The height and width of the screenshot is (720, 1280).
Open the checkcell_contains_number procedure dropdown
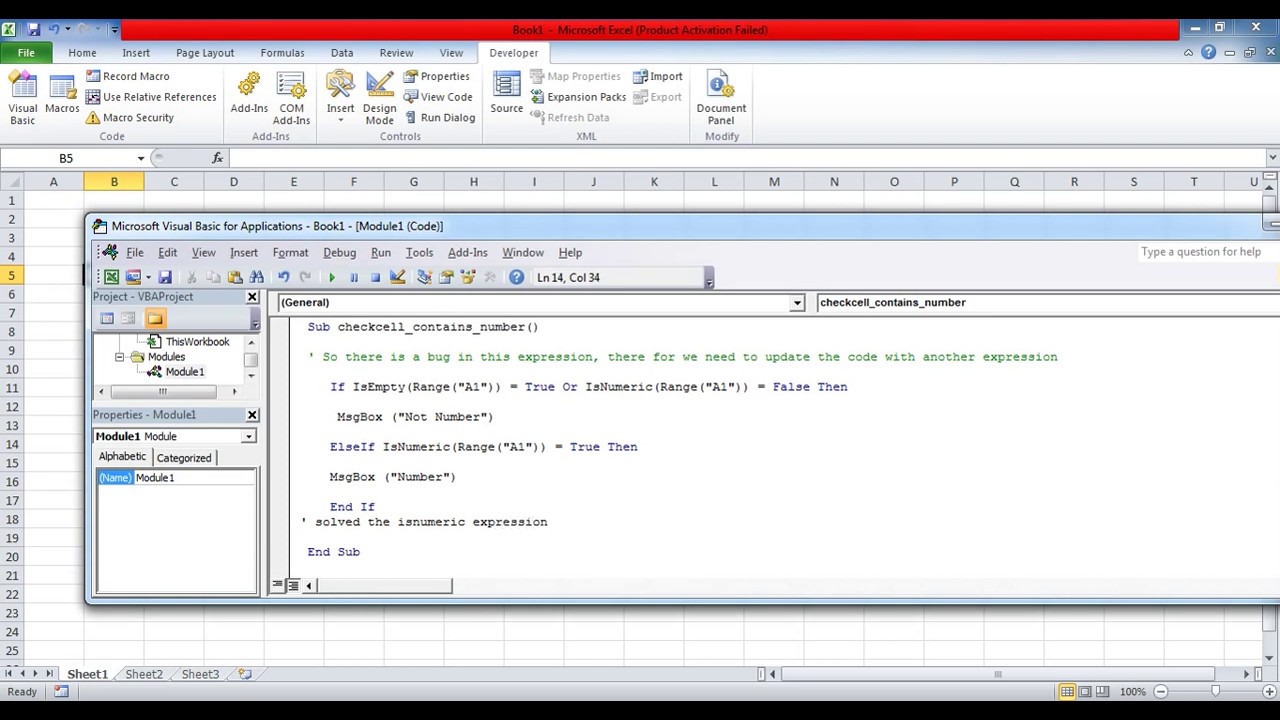click(1048, 302)
